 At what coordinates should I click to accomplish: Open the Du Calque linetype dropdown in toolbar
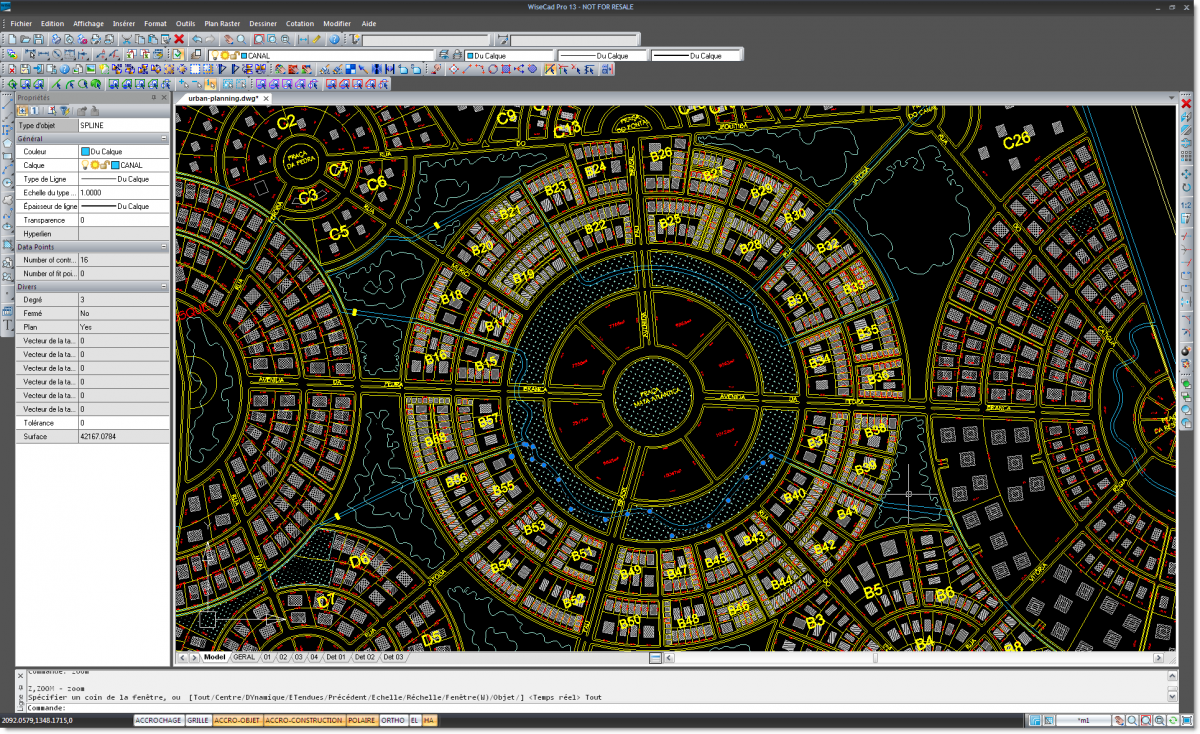602,55
